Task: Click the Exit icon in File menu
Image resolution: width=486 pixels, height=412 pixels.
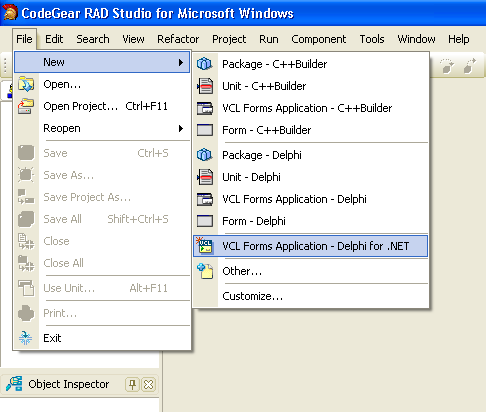Action: (26, 338)
